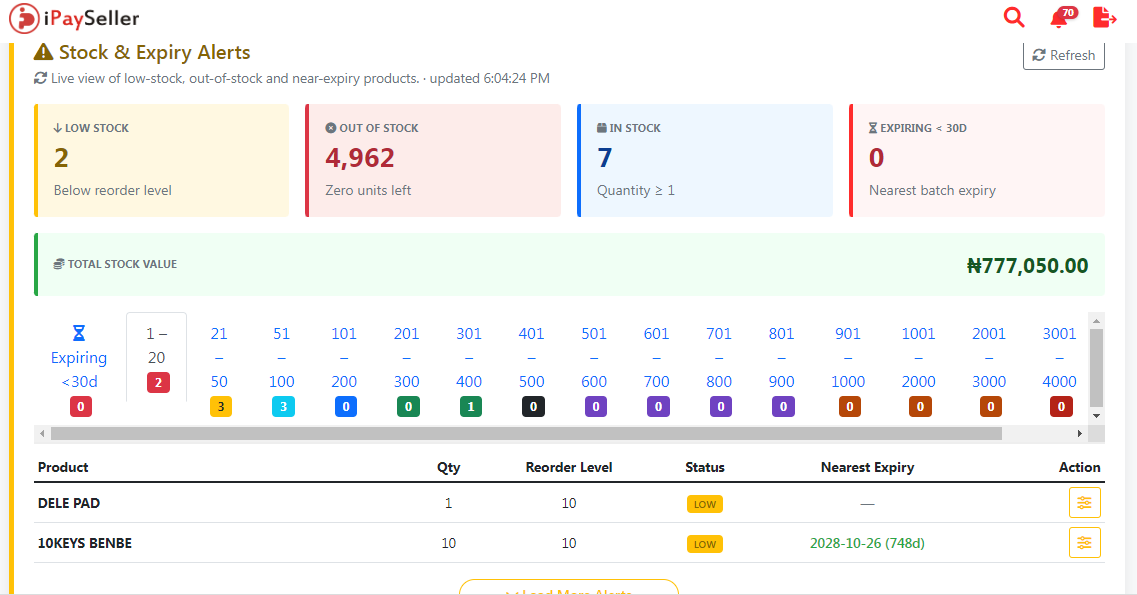Click the horizontal scrollbar right arrow

[1080, 433]
